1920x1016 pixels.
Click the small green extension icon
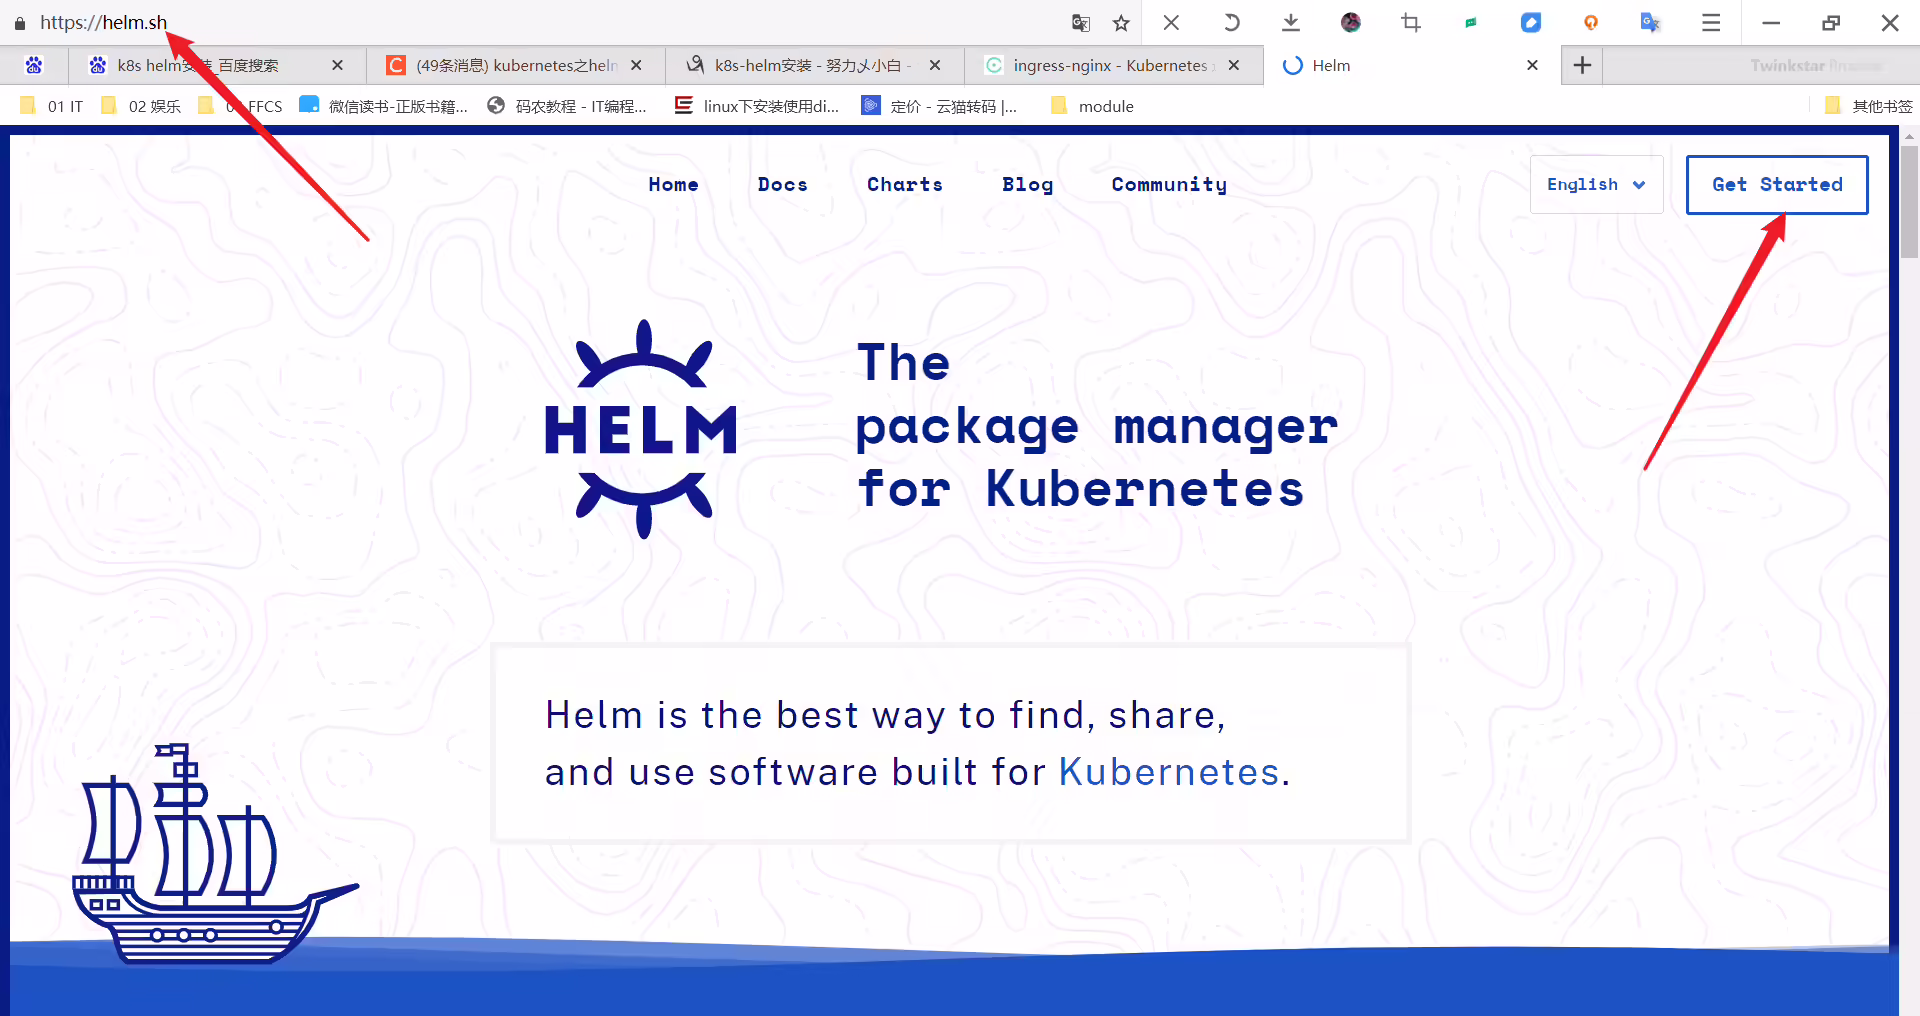tap(1471, 23)
